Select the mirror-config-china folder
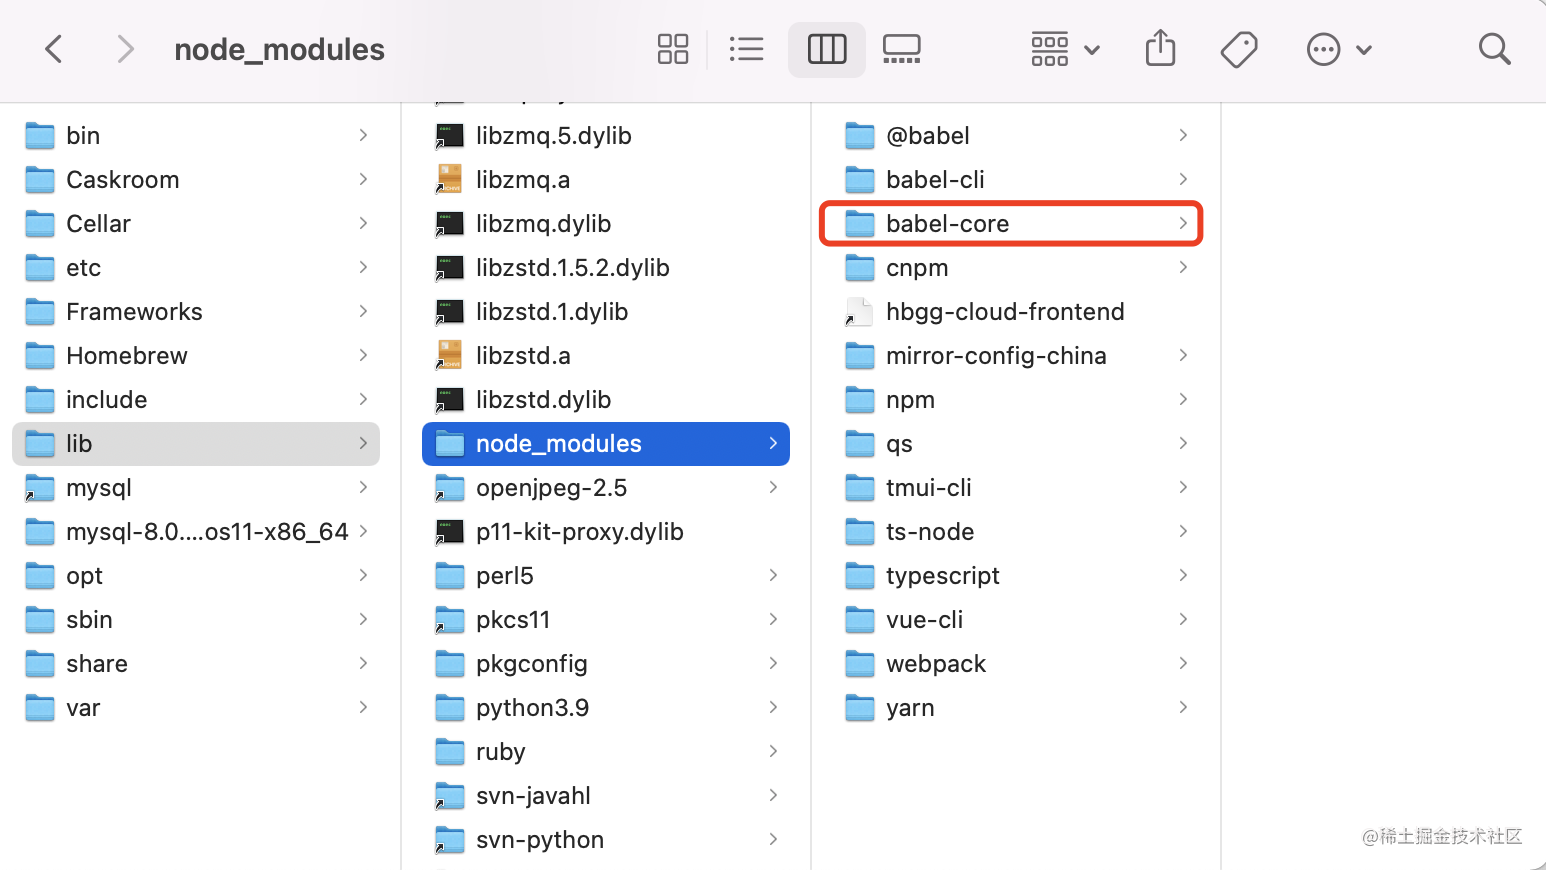 click(1016, 355)
